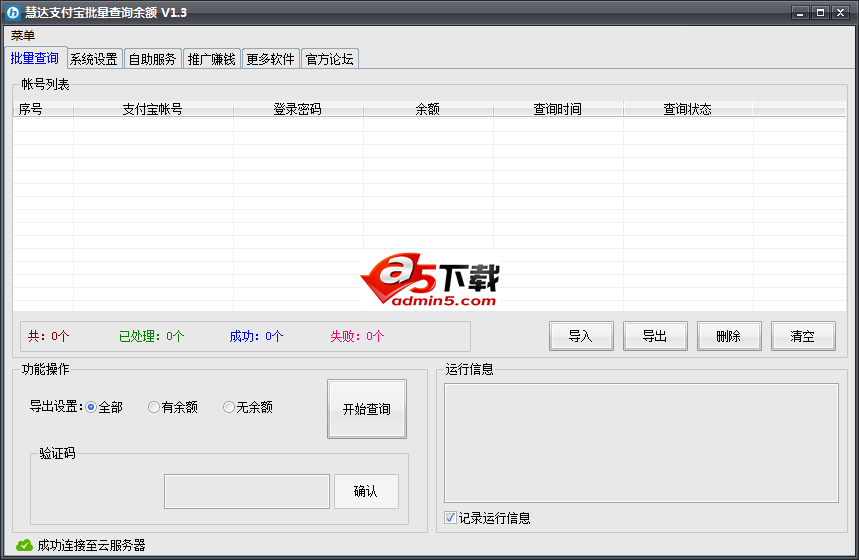The image size is (859, 560).
Task: Click the 查询状态 column header
Action: tap(688, 109)
